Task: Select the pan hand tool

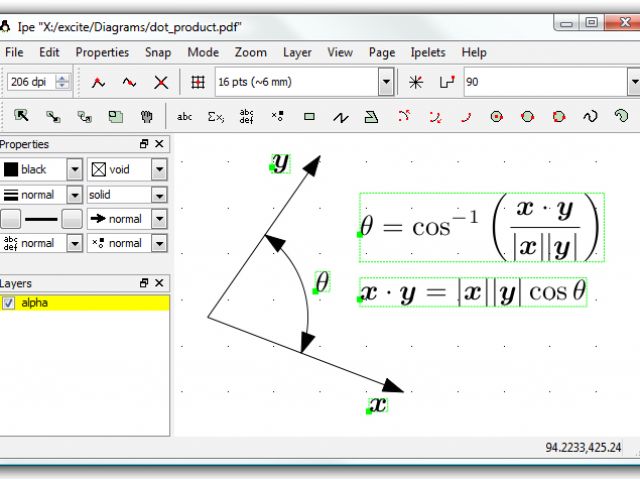Action: [146, 117]
